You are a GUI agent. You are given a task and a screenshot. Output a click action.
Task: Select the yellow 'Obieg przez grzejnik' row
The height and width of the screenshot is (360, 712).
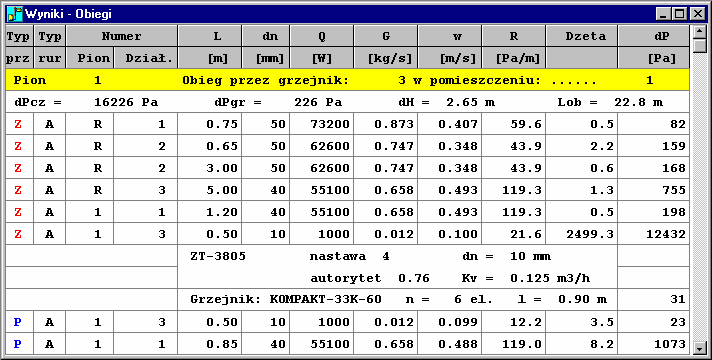pos(347,80)
